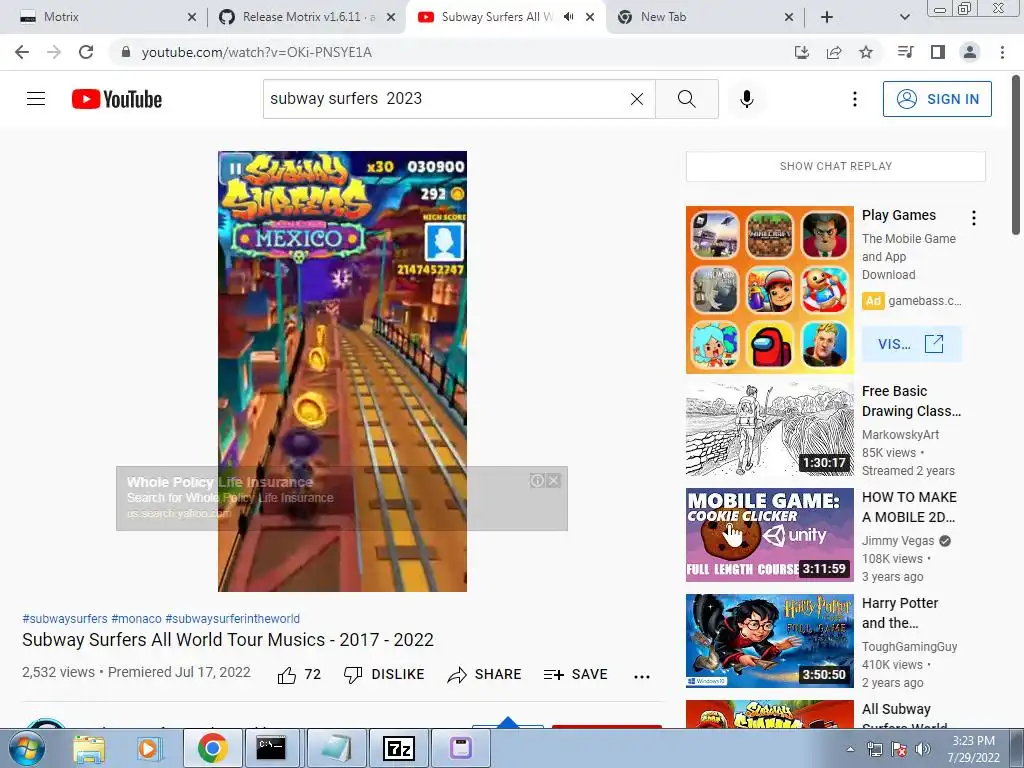Switch to the New Tab tab
This screenshot has width=1024, height=768.
pyautogui.click(x=705, y=17)
